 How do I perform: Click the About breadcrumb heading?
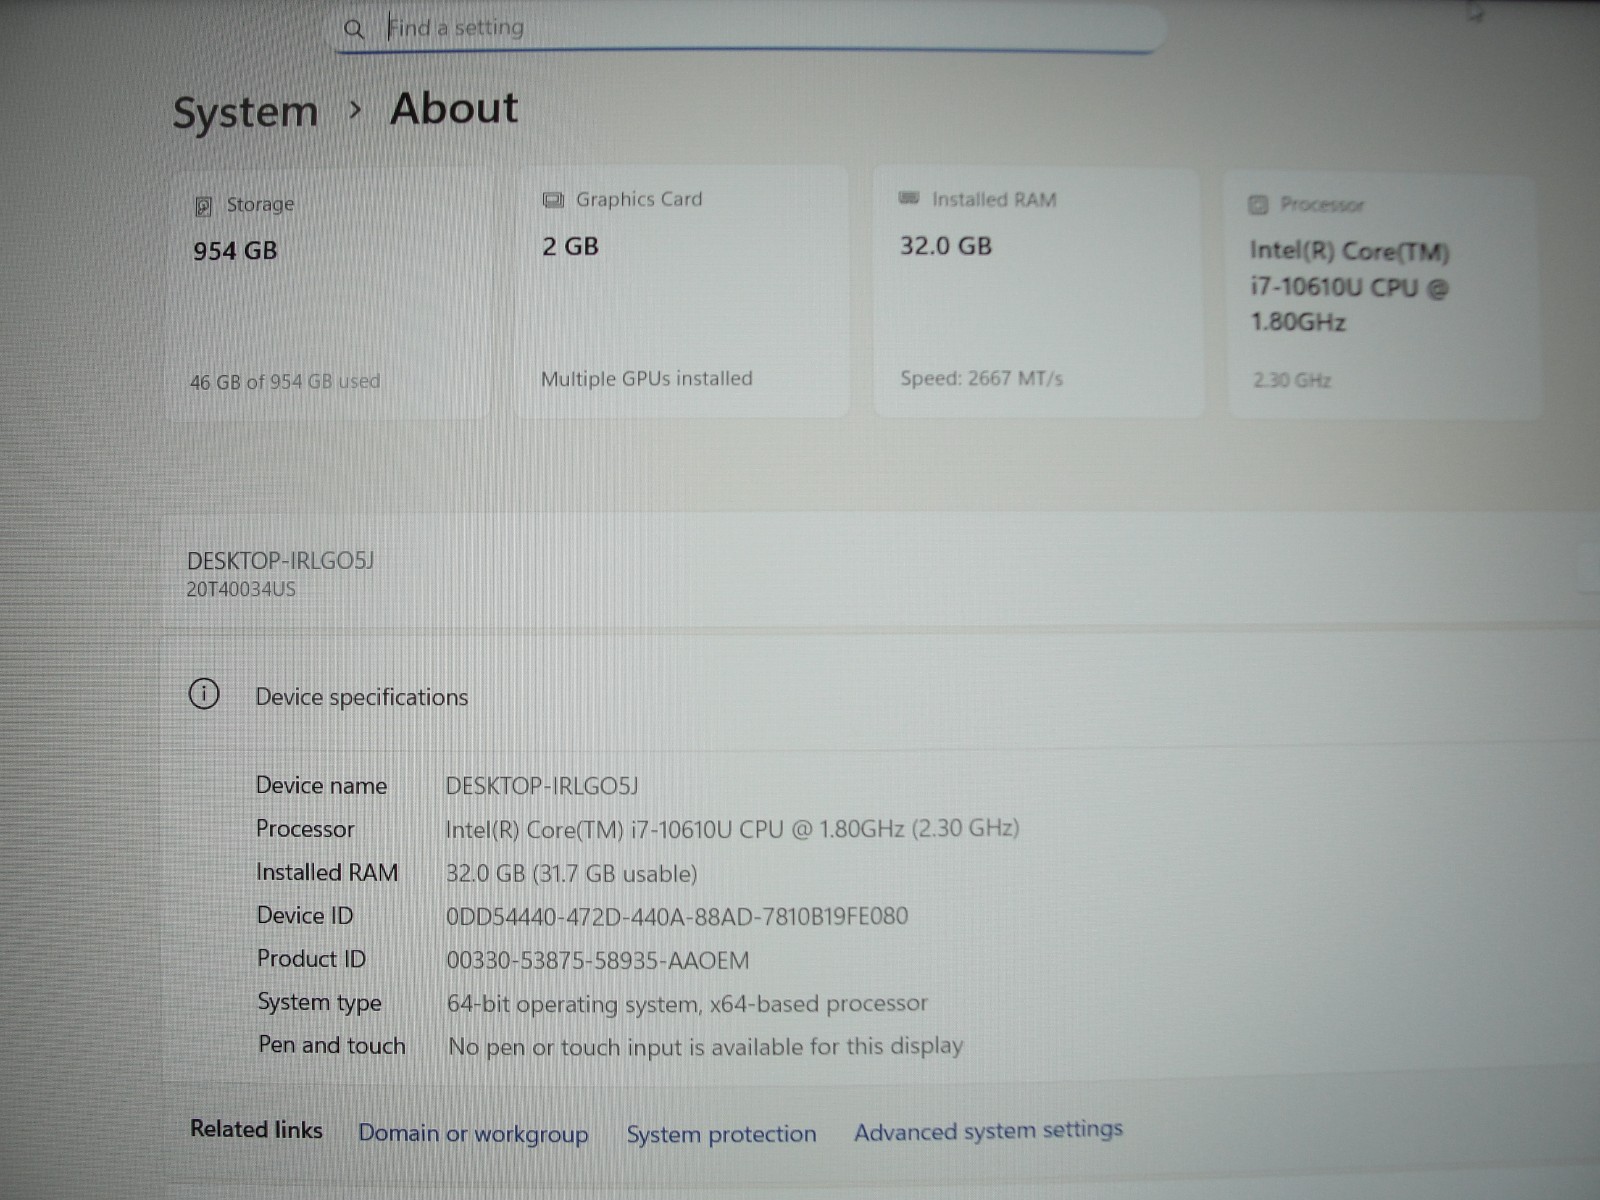pyautogui.click(x=454, y=108)
